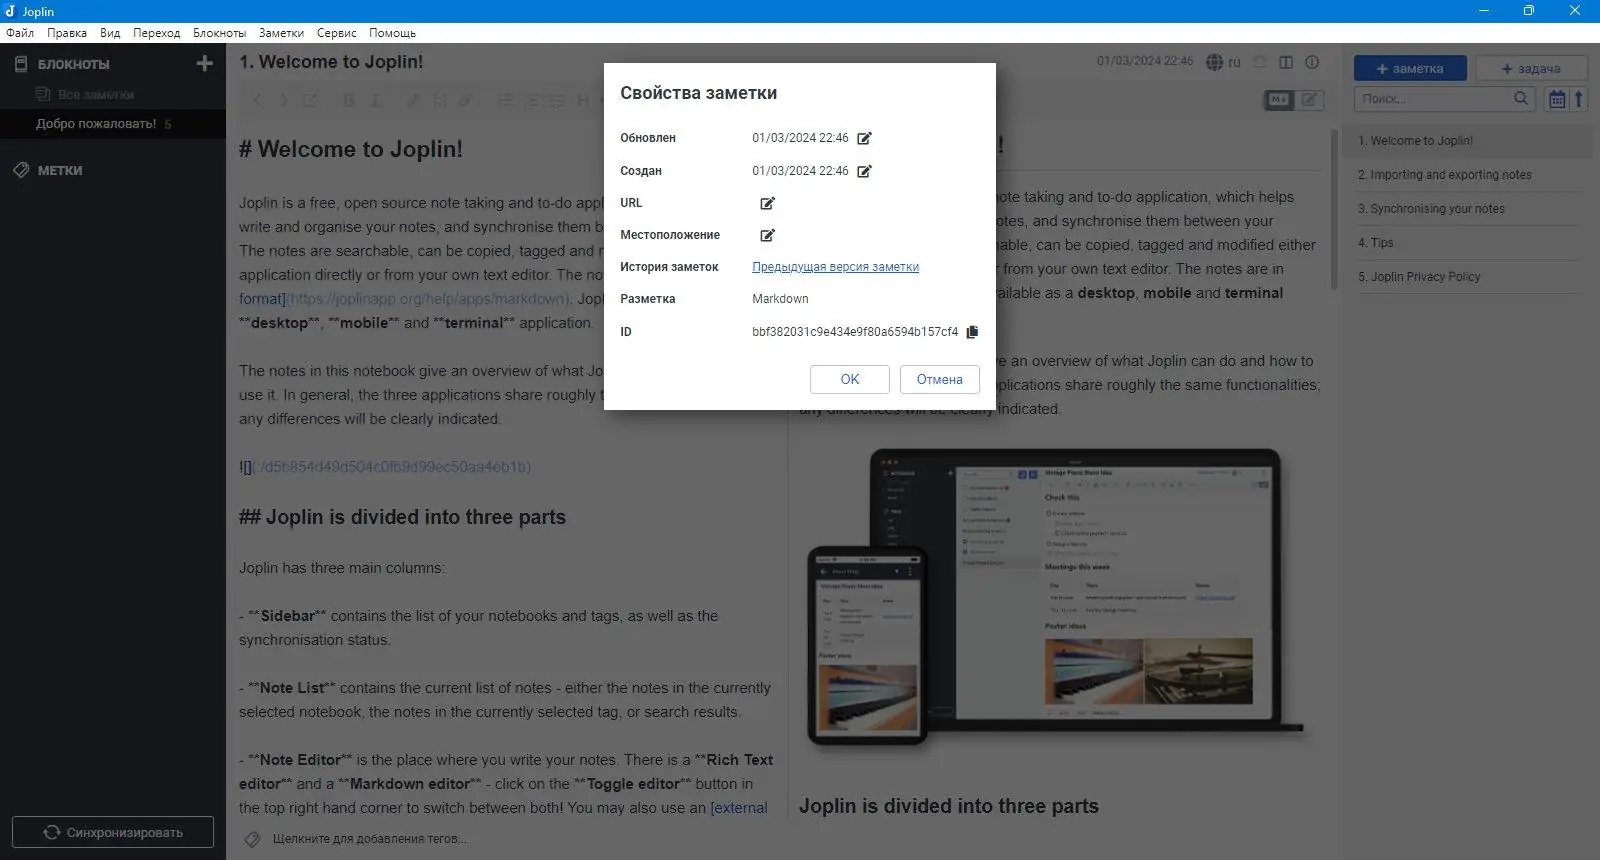1600x860 pixels.
Task: Open the Помощь menu
Action: (392, 33)
